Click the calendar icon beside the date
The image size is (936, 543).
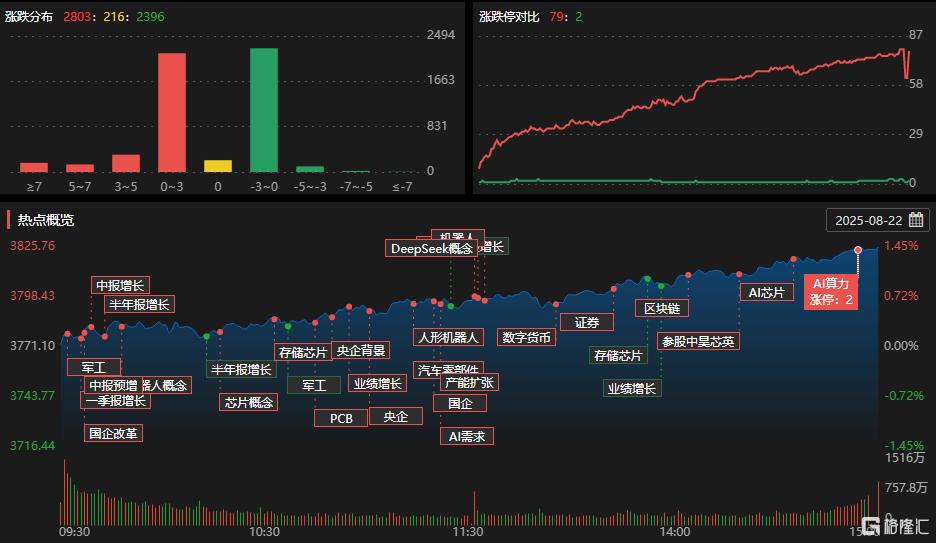pyautogui.click(x=915, y=220)
